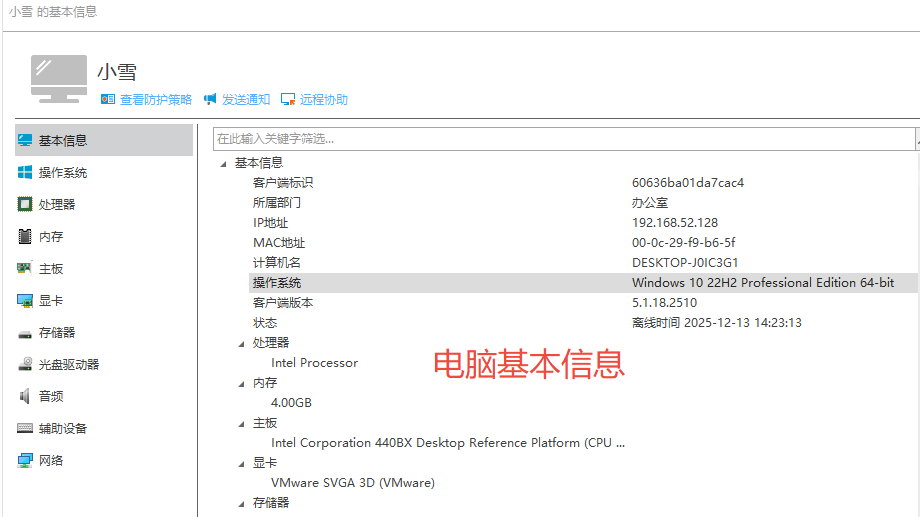This screenshot has width=920, height=517.
Task: Collapse the 主板 tree group
Action: 241,424
